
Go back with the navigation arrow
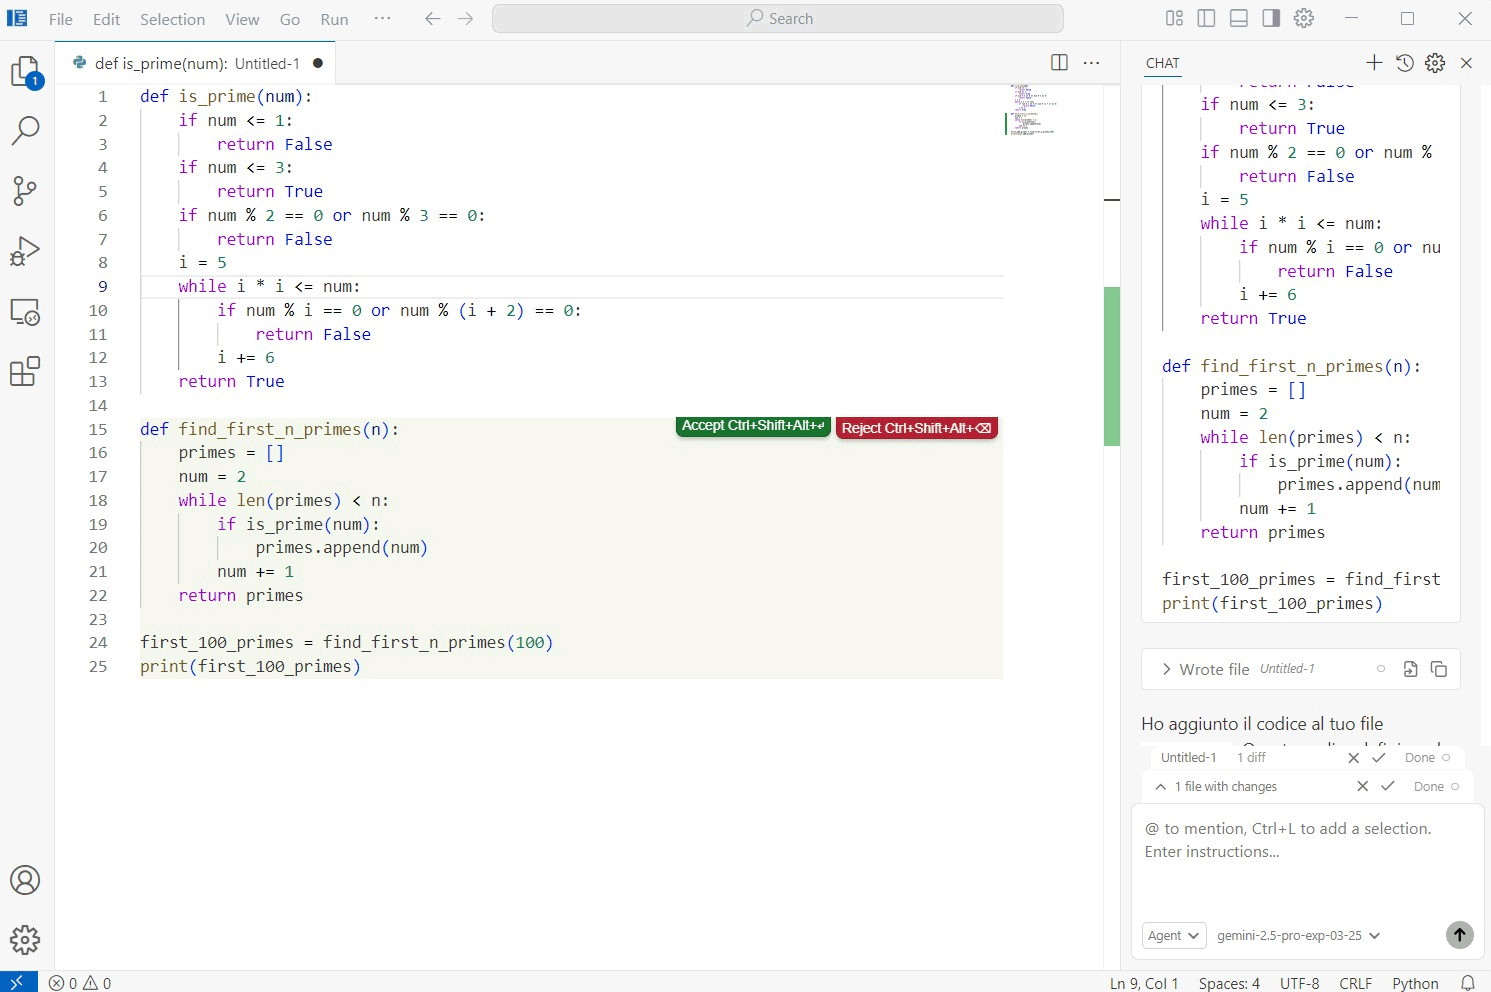tap(432, 18)
